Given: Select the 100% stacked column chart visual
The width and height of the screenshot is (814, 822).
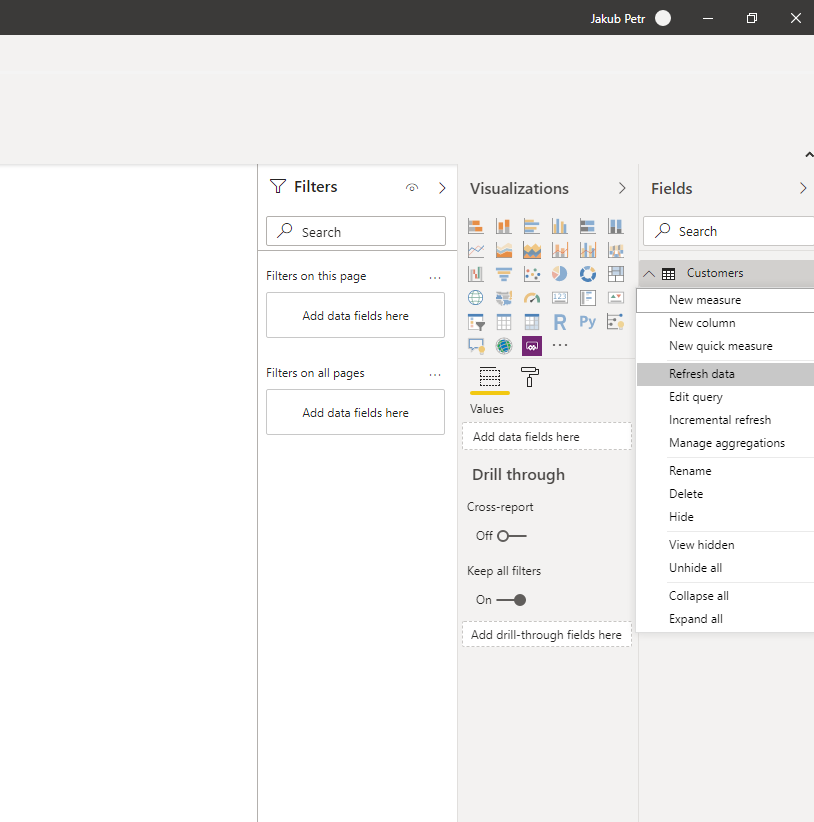Looking at the screenshot, I should point(615,226).
